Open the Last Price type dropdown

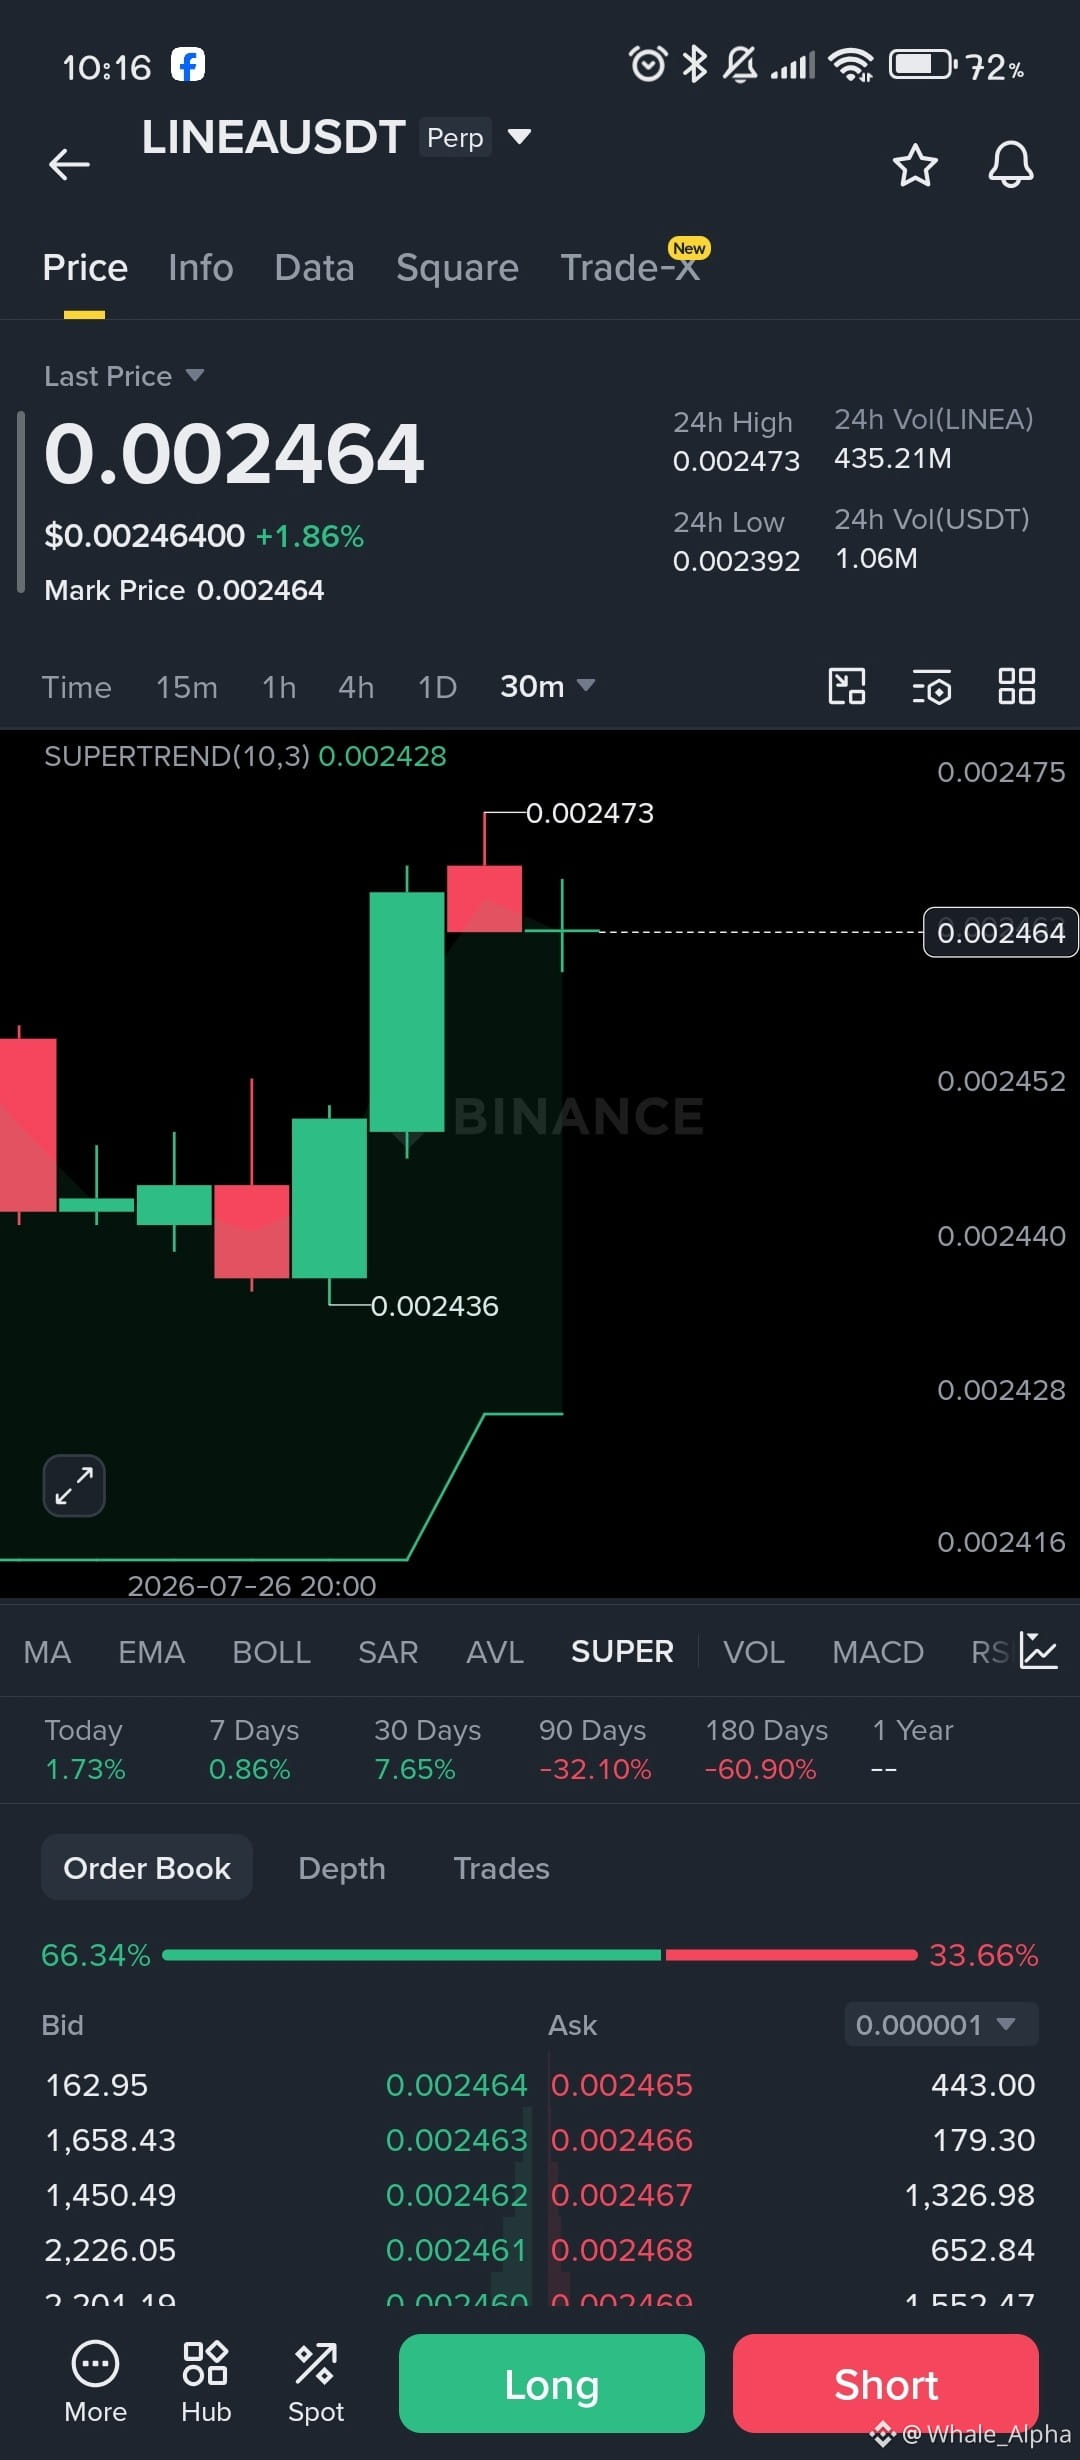(x=124, y=376)
